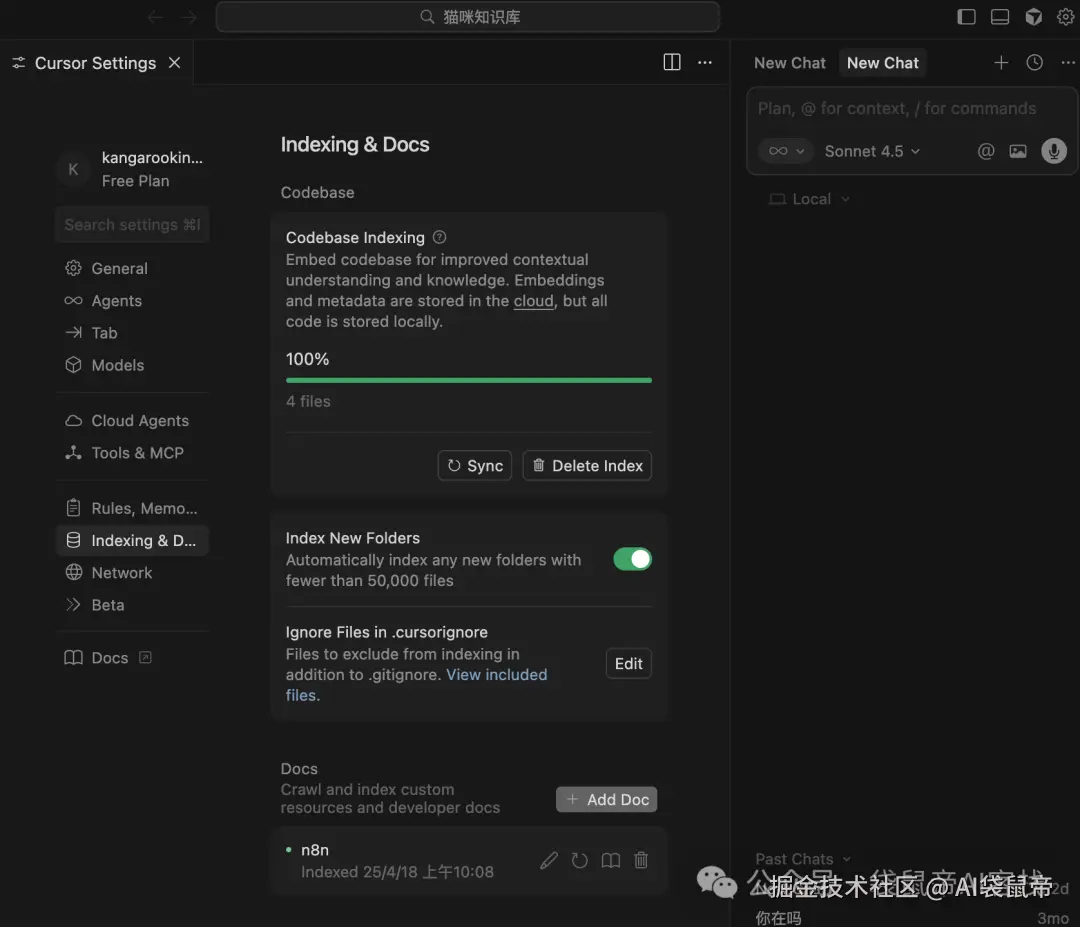
Task: Open the Models settings section
Action: 117,365
